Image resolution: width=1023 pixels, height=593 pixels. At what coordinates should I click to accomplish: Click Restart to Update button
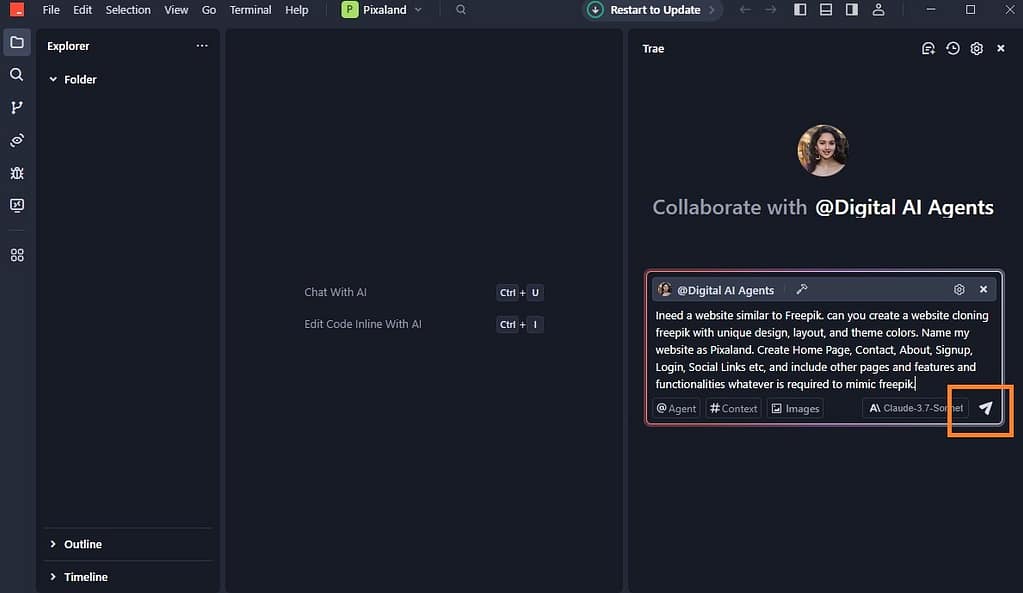pos(652,10)
